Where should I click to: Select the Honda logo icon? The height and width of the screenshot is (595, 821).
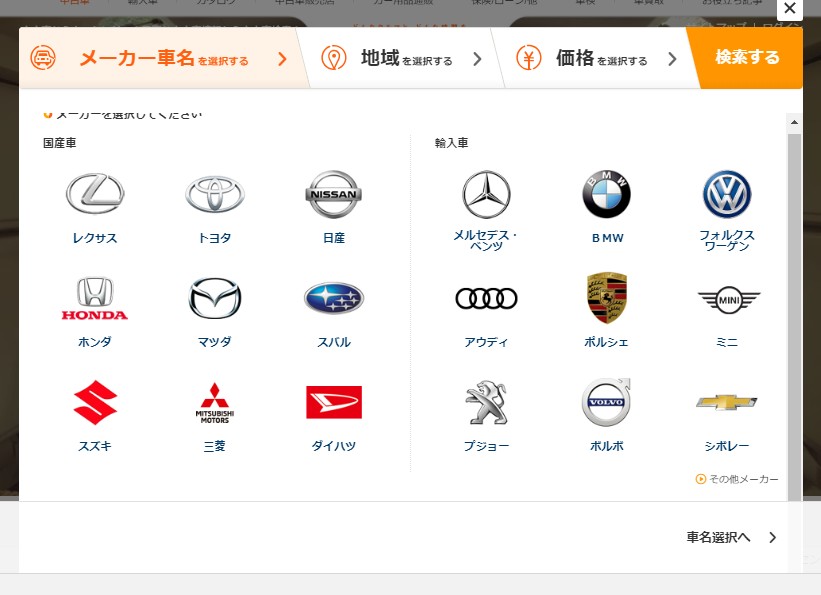click(x=95, y=298)
